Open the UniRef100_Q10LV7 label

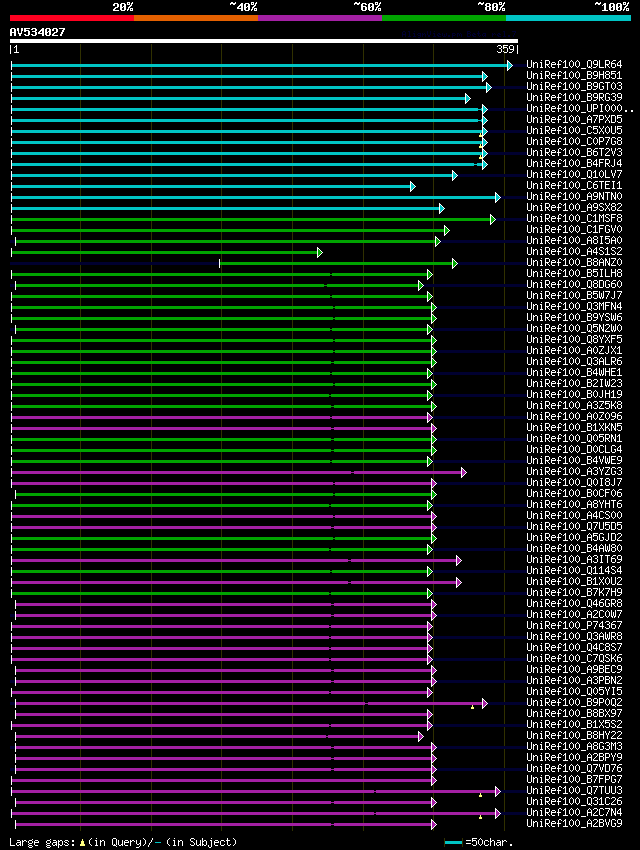[574, 175]
